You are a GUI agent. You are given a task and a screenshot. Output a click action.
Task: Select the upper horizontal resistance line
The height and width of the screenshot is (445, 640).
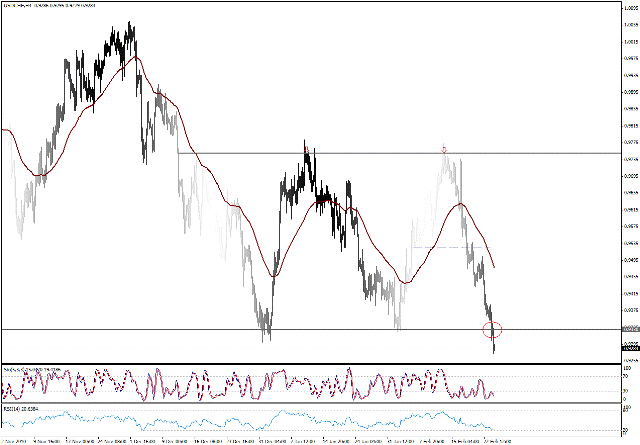pos(250,153)
